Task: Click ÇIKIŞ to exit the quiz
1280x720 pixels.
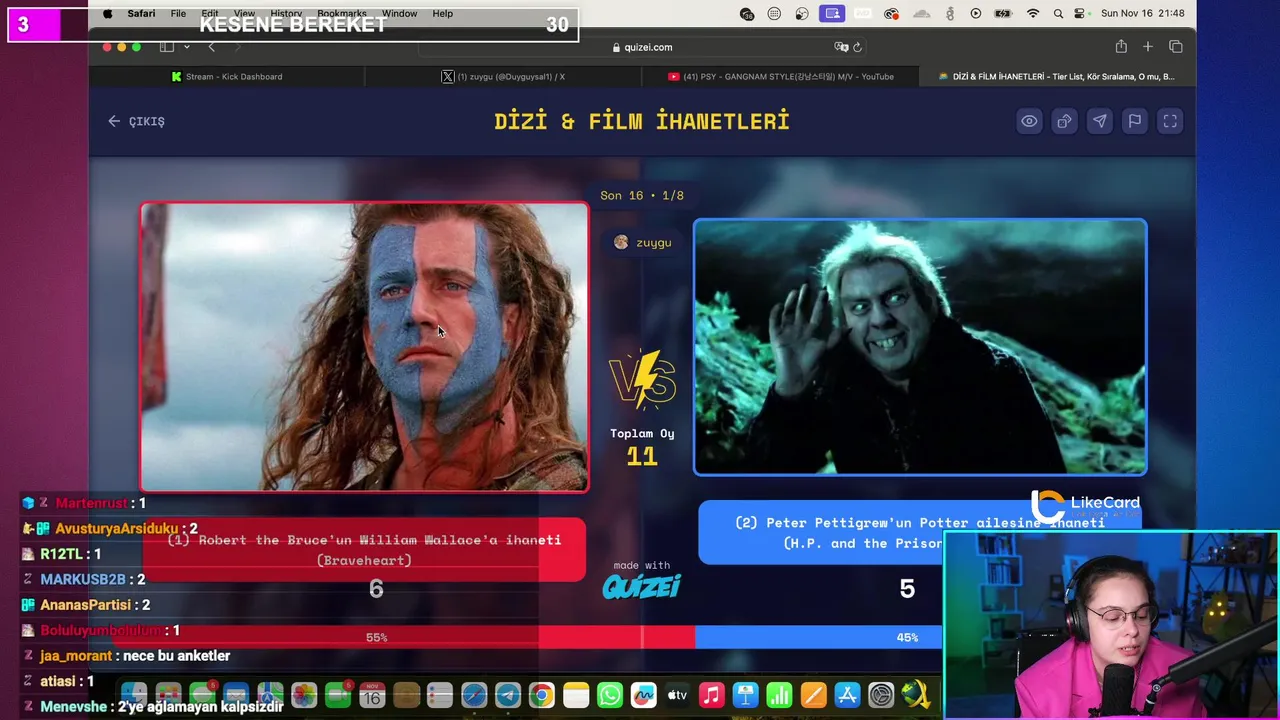Action: click(x=136, y=121)
